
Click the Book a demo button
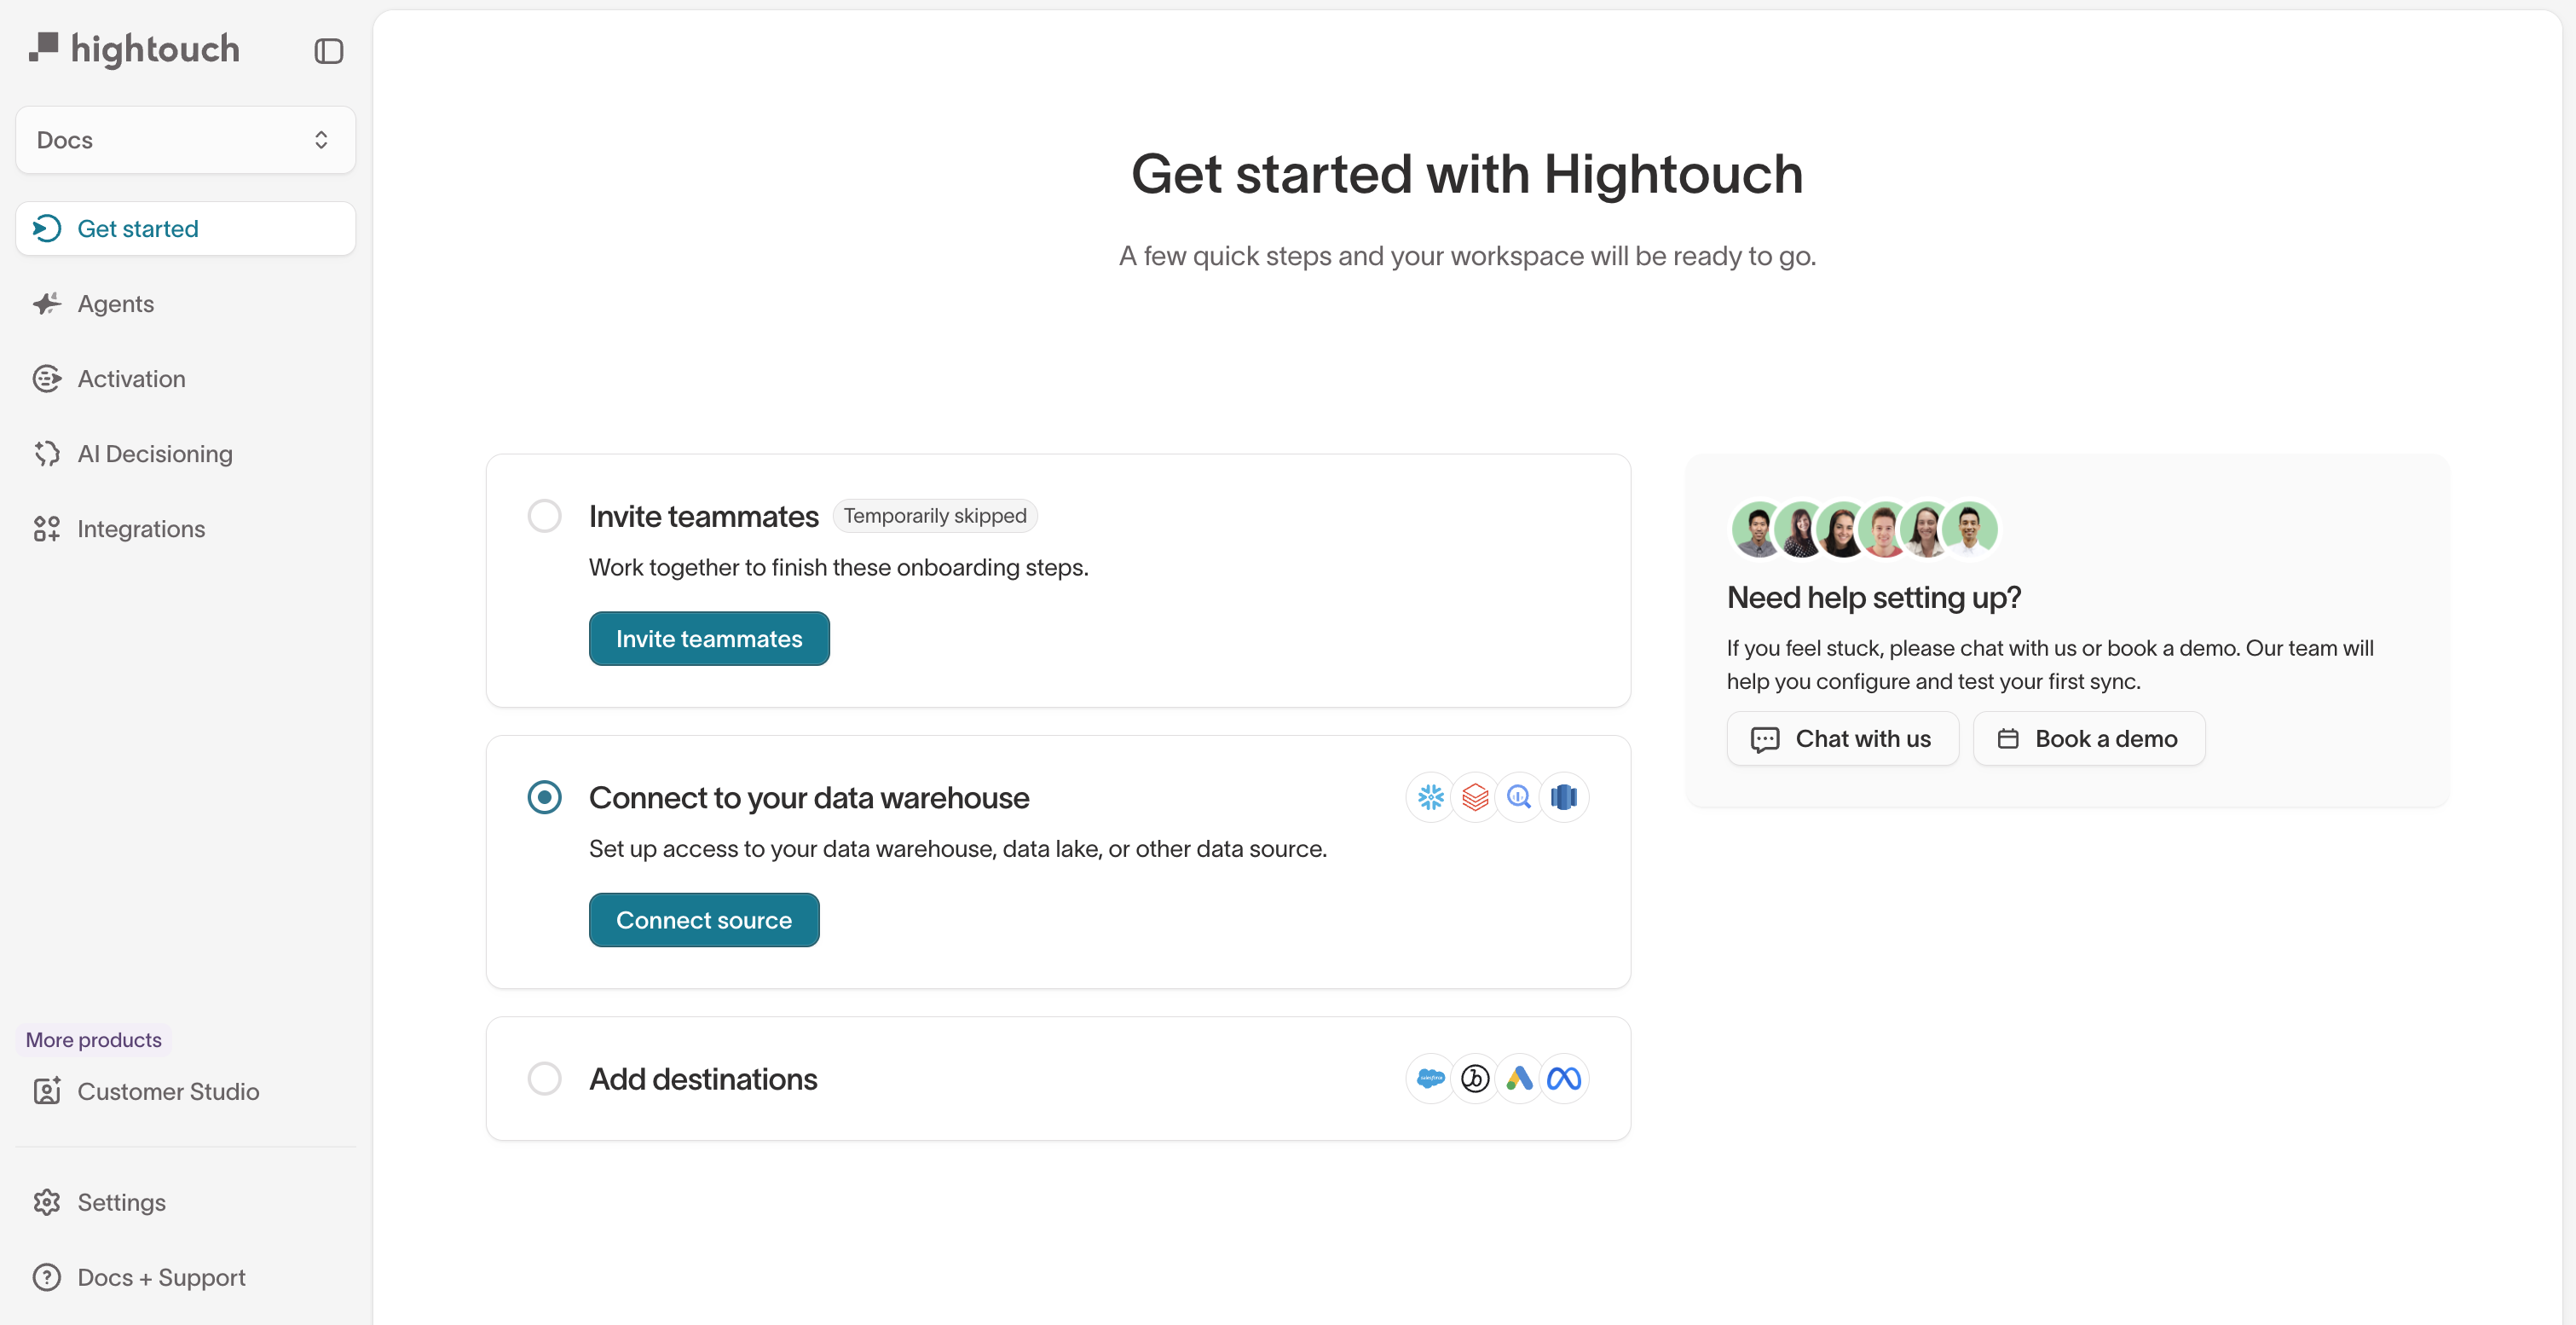(x=2088, y=738)
